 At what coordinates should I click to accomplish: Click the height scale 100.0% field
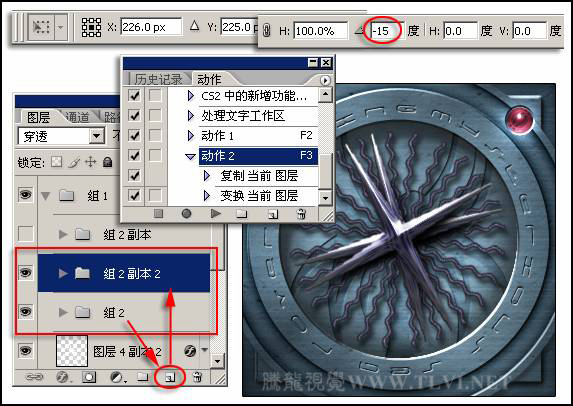click(x=320, y=31)
